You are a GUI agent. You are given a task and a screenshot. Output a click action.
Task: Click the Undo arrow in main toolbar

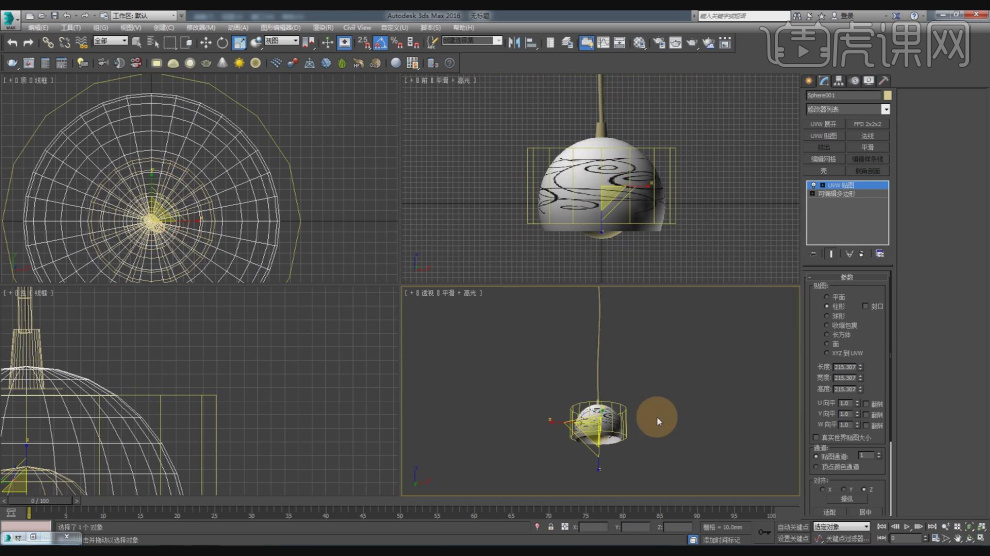click(x=12, y=42)
